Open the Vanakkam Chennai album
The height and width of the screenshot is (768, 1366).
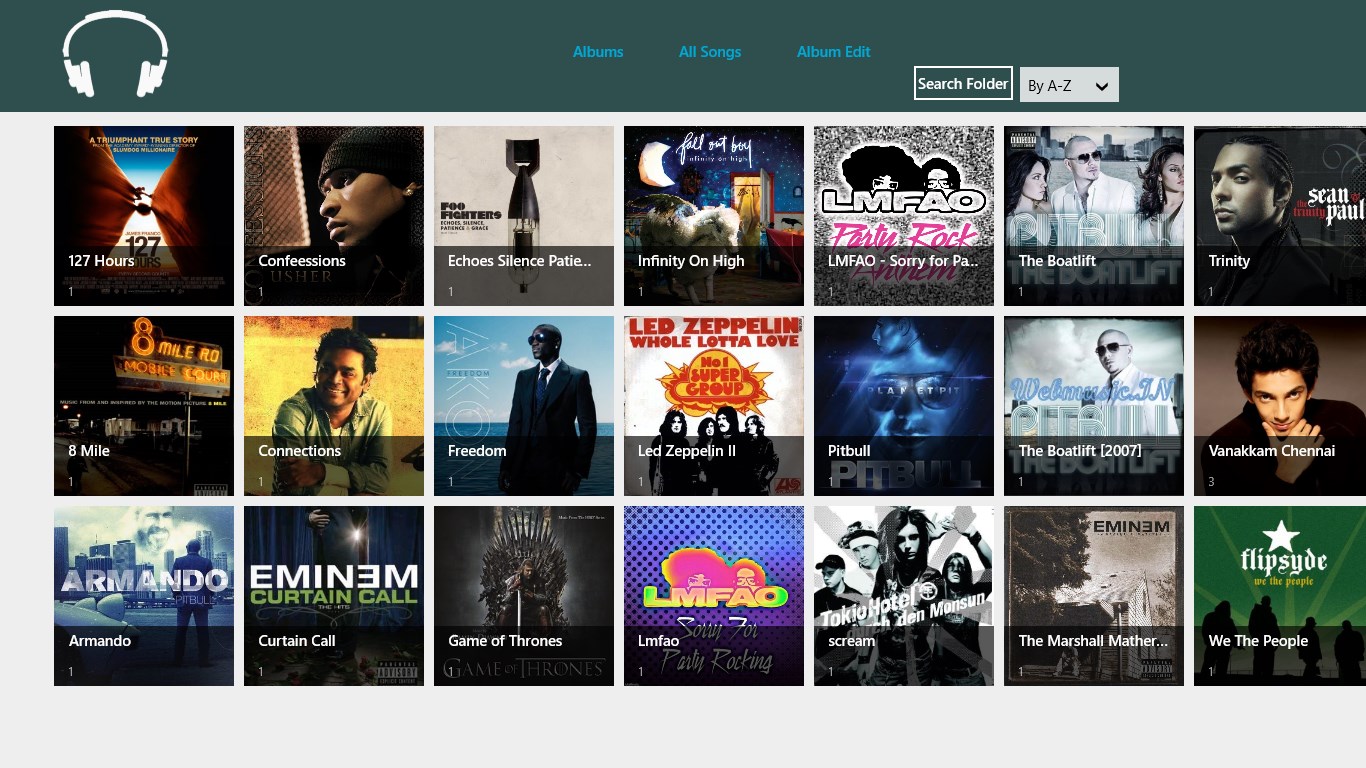pos(1280,406)
